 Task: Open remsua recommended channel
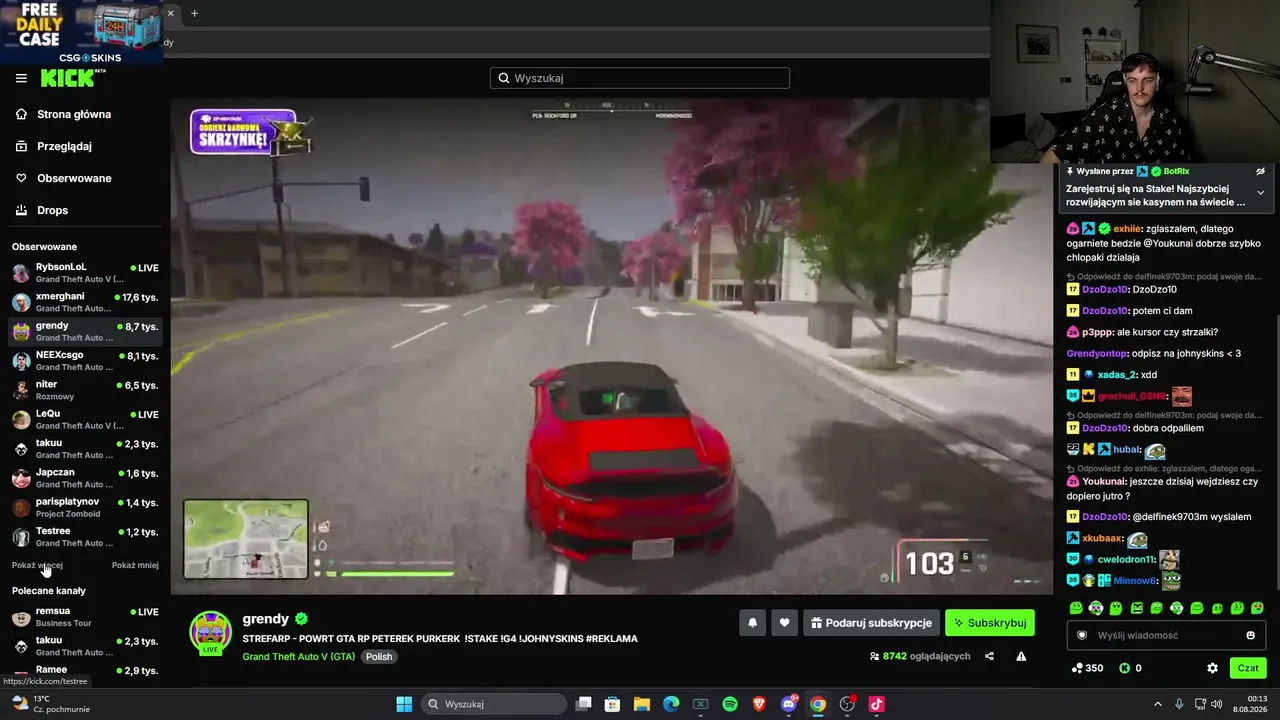(x=85, y=617)
